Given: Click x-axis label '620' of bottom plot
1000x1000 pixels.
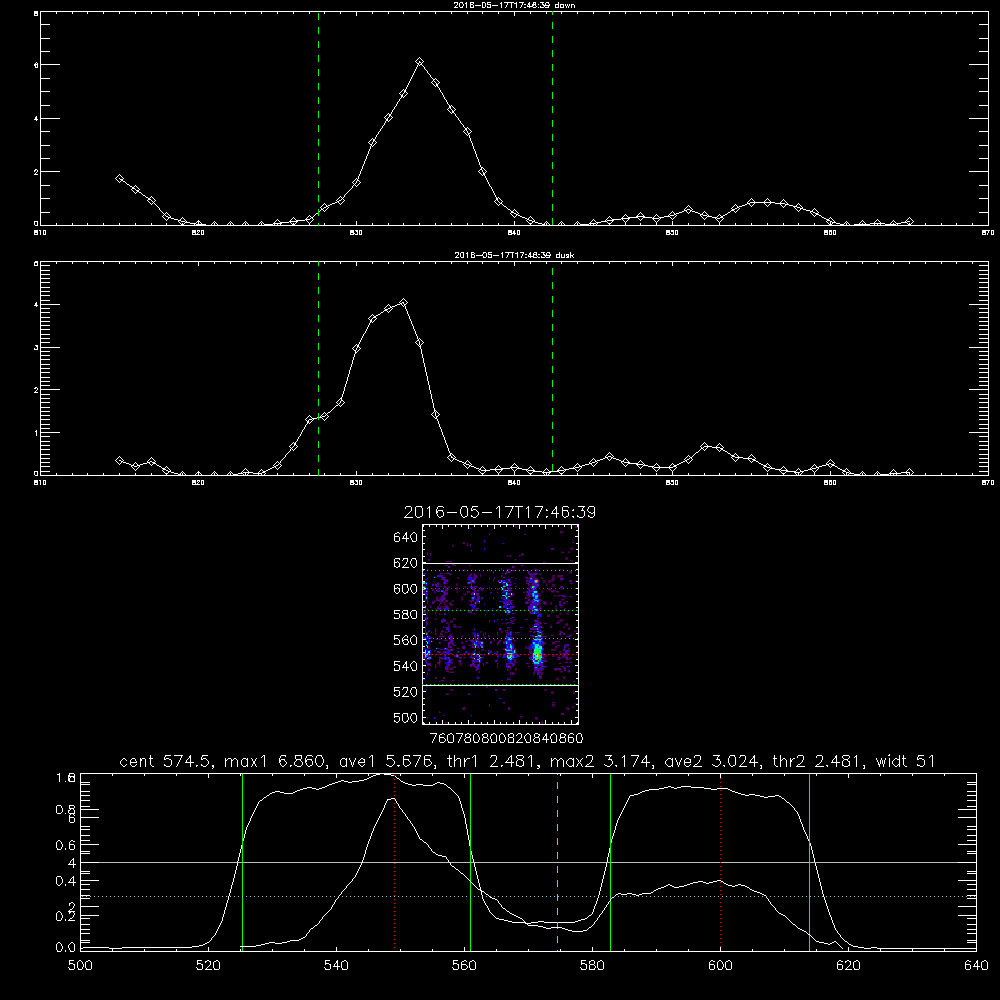Looking at the screenshot, I should click(848, 966).
